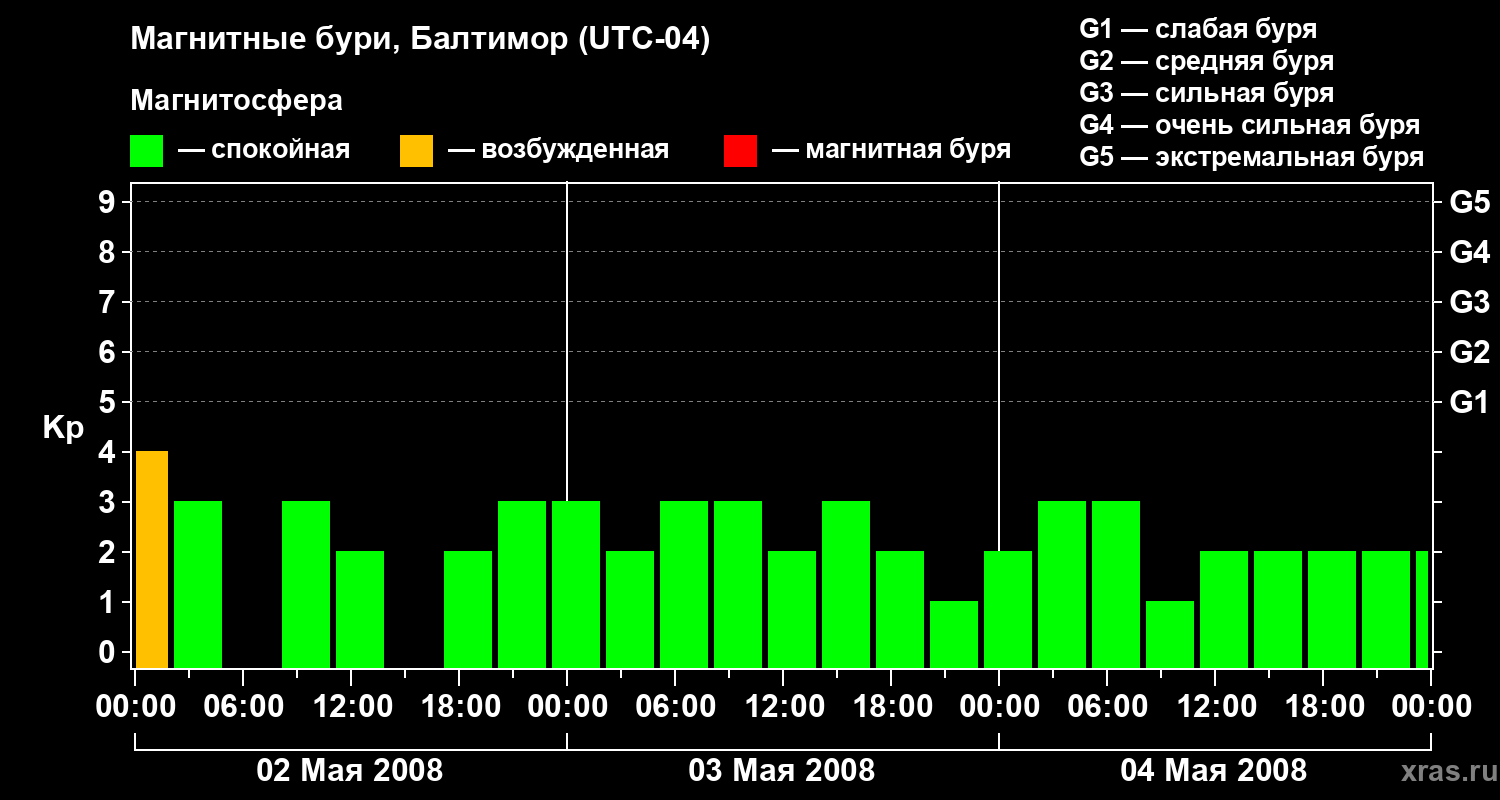This screenshot has height=800, width=1500.
Task: Click the G4 label on the right axis
Action: [x=1469, y=252]
